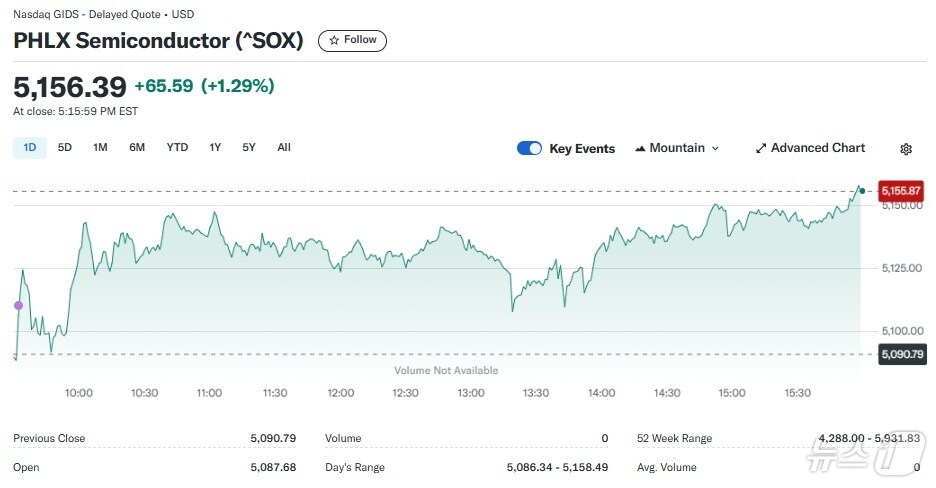Click the star icon on Follow
The height and width of the screenshot is (488, 936).
pos(334,40)
